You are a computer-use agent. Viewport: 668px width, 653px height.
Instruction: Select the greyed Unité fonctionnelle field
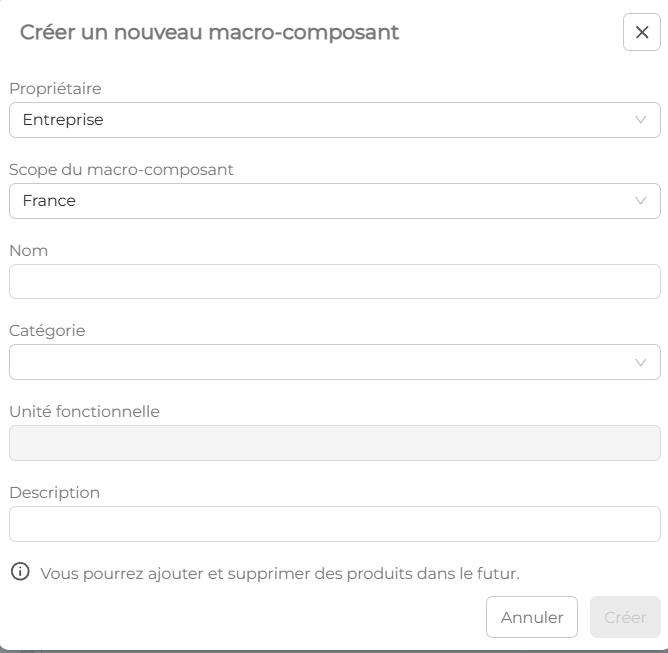click(334, 443)
